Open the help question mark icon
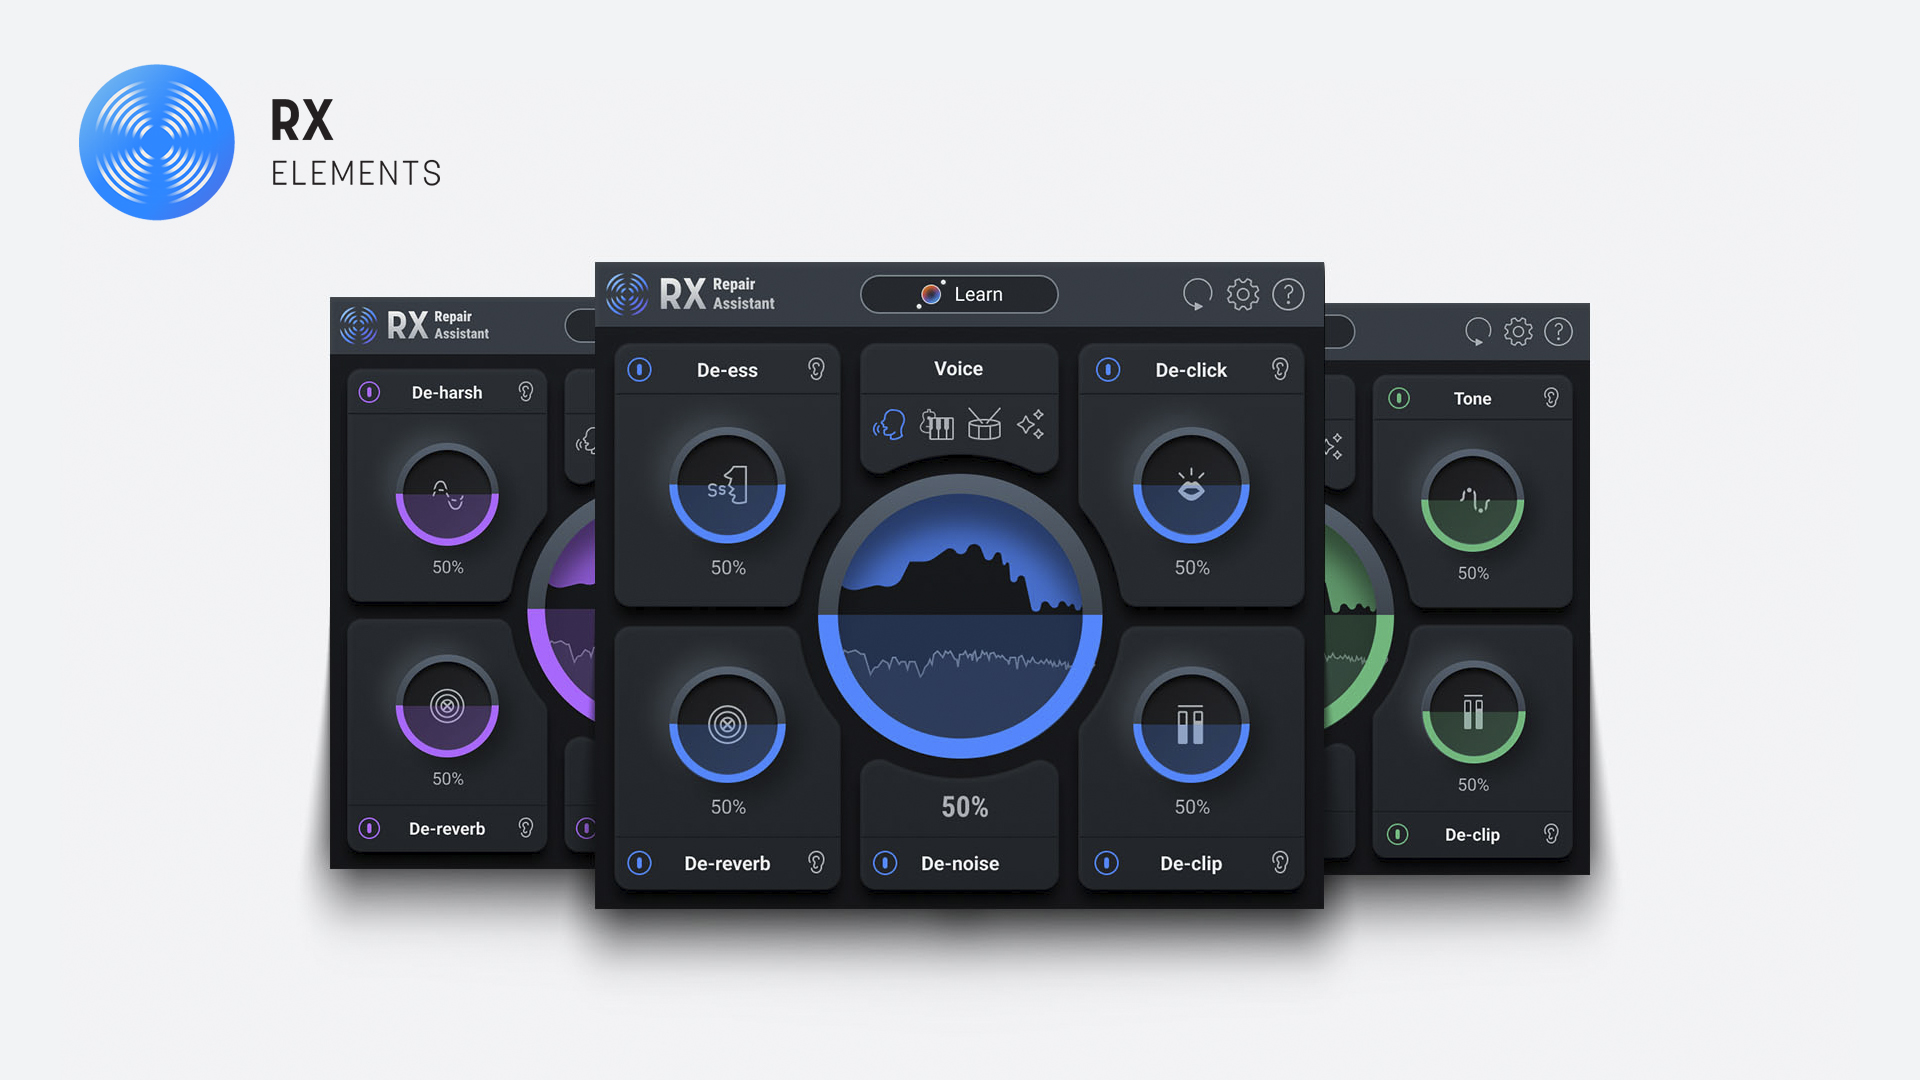The height and width of the screenshot is (1080, 1920). click(x=1288, y=295)
